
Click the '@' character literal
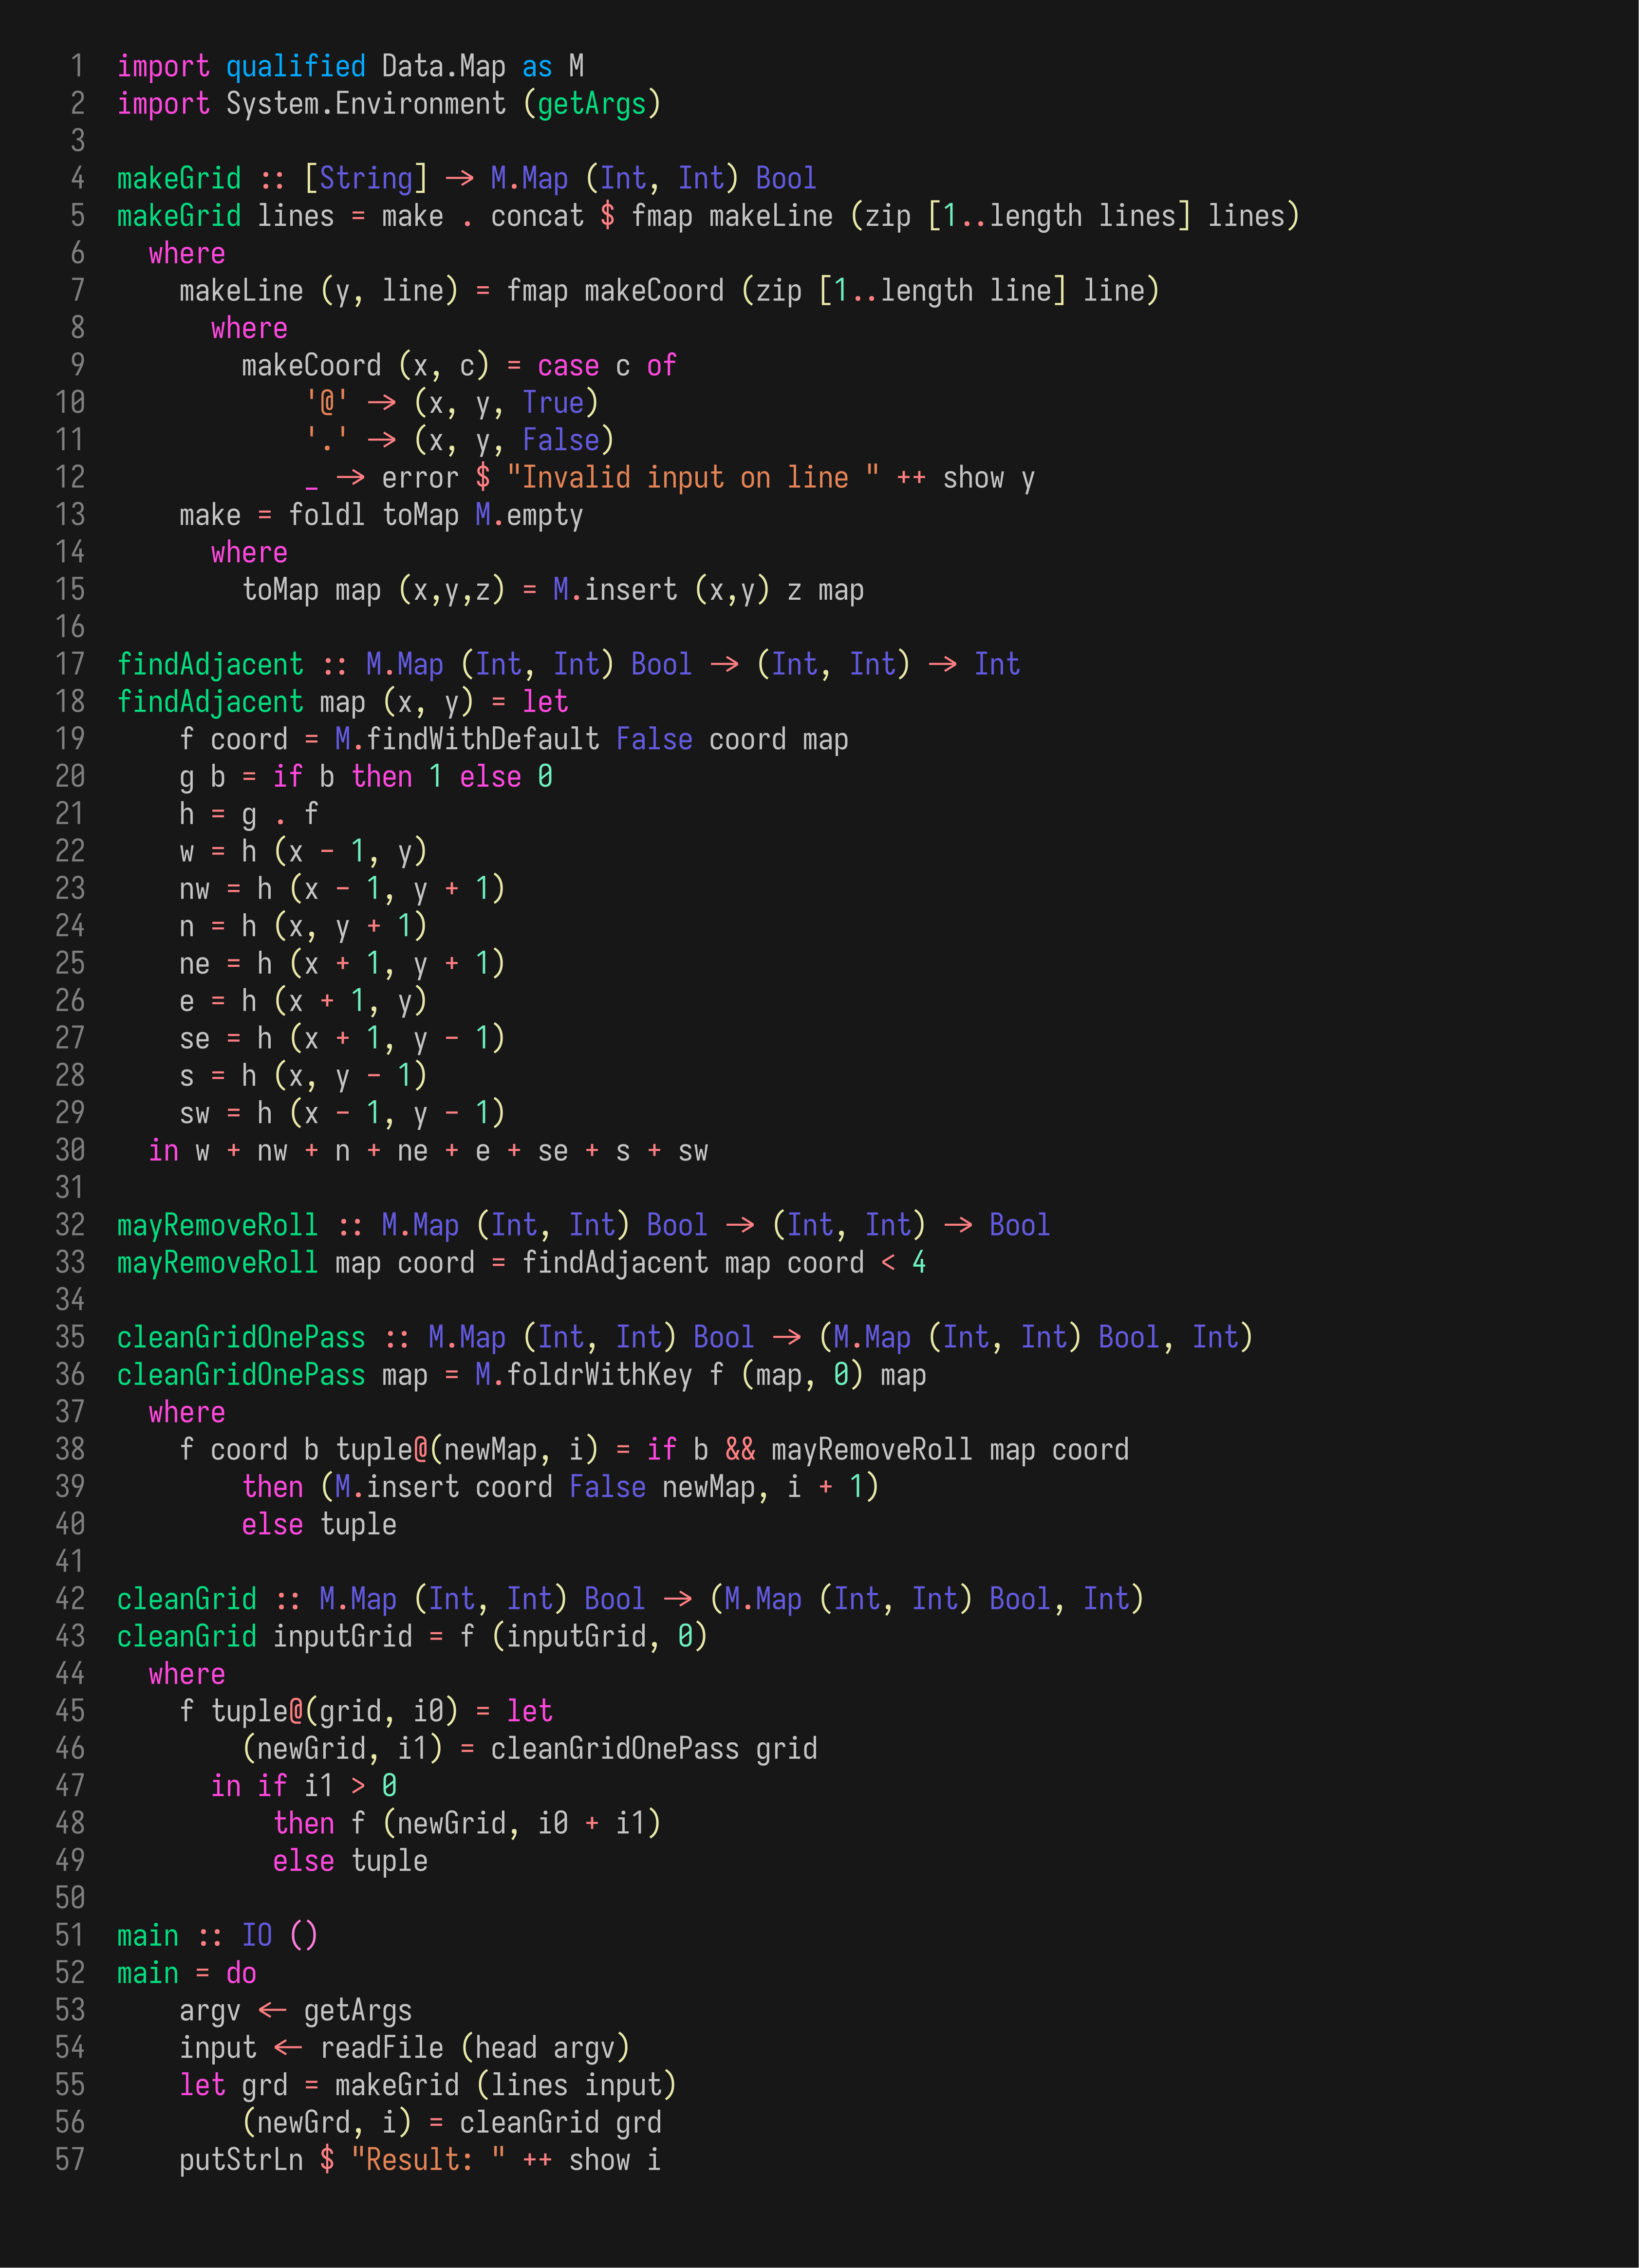tap(326, 402)
